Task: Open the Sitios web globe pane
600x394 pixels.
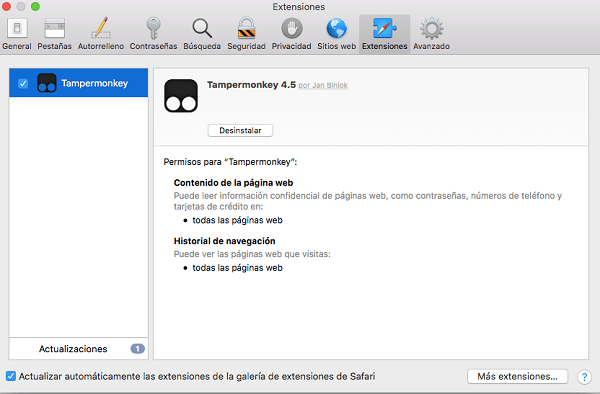Action: pos(336,34)
